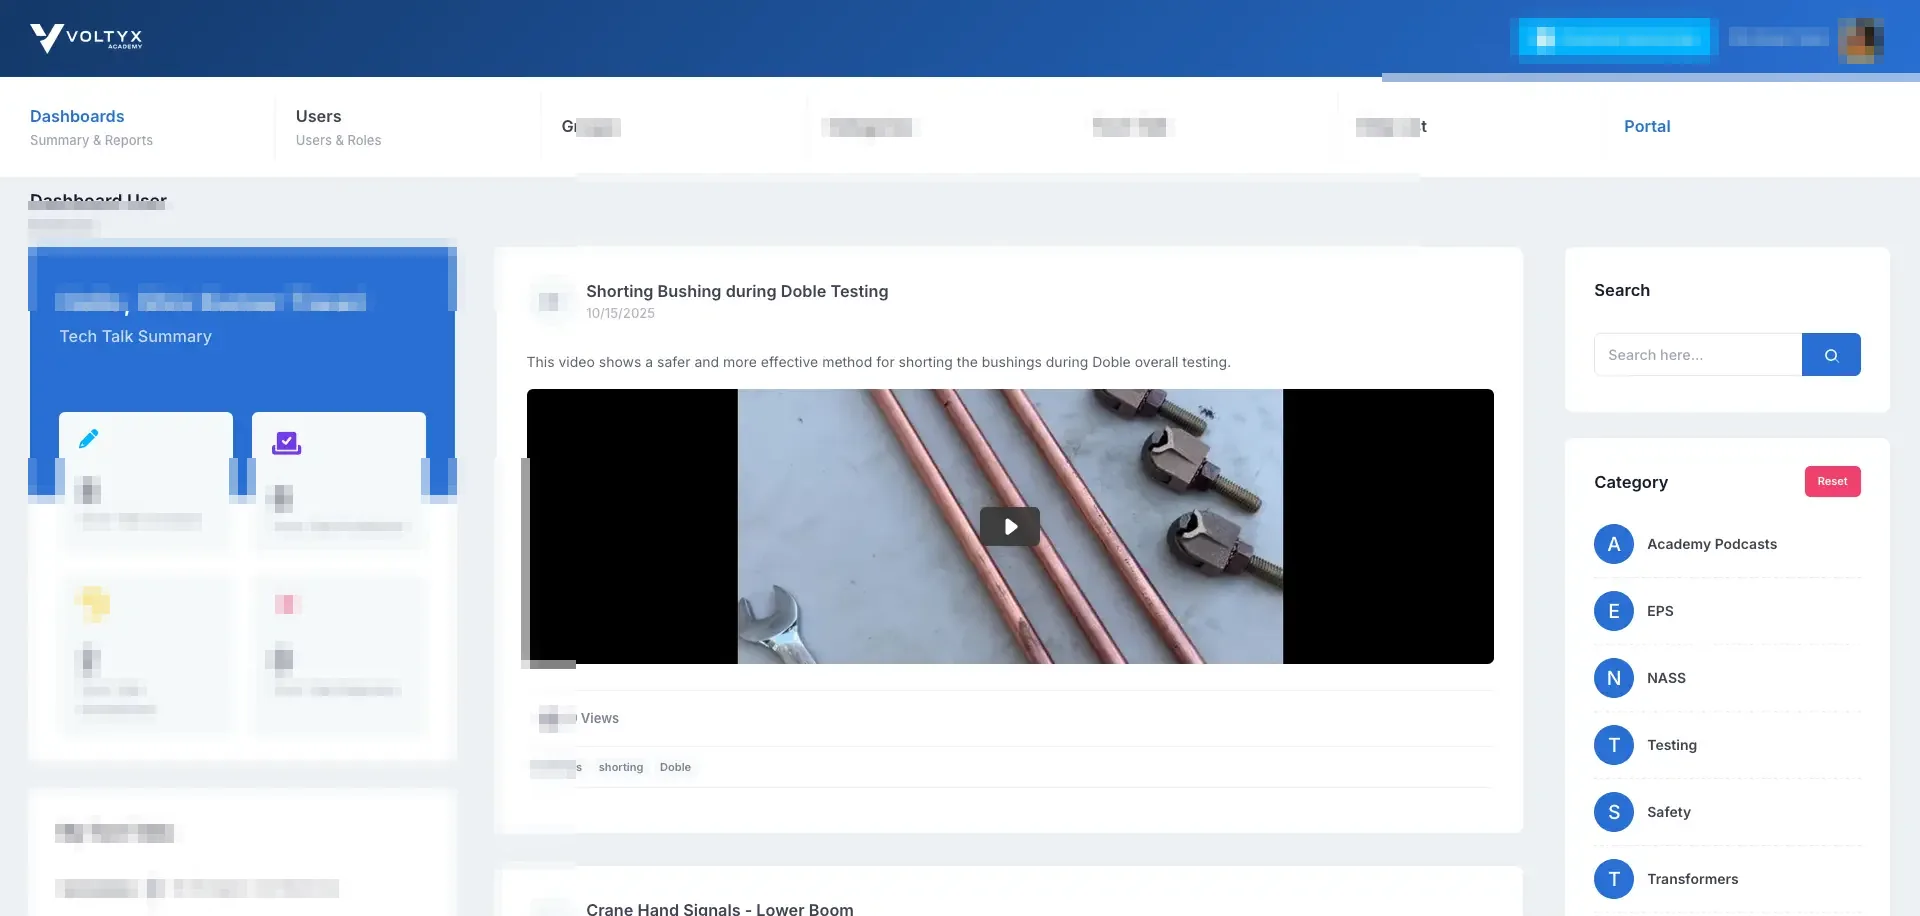Viewport: 1920px width, 916px height.
Task: Click the Summary & Reports subtitle
Action: 91,140
